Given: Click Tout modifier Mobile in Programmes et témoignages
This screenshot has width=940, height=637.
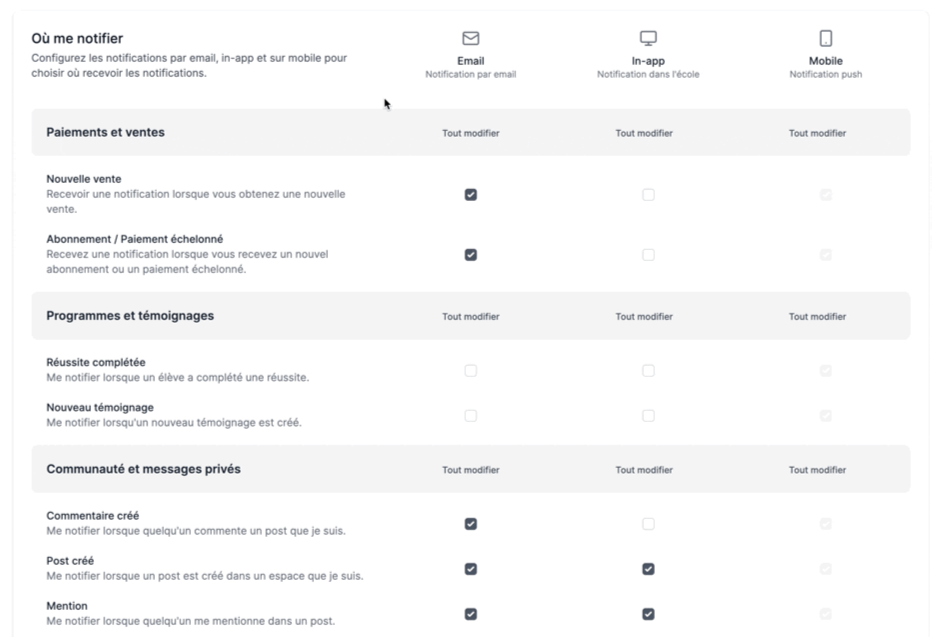Looking at the screenshot, I should (x=817, y=317).
